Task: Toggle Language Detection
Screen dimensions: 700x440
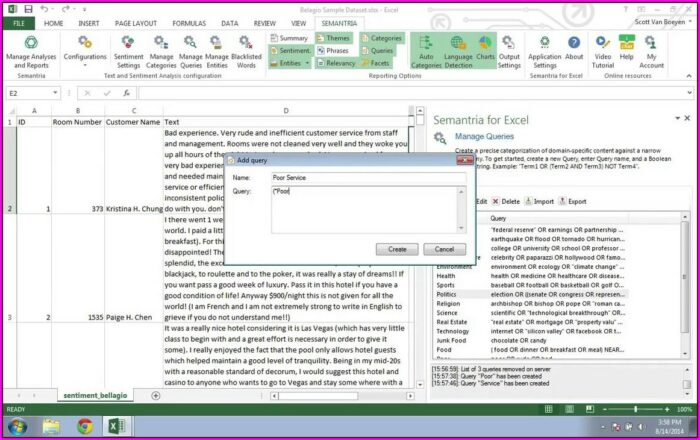Action: (x=458, y=52)
